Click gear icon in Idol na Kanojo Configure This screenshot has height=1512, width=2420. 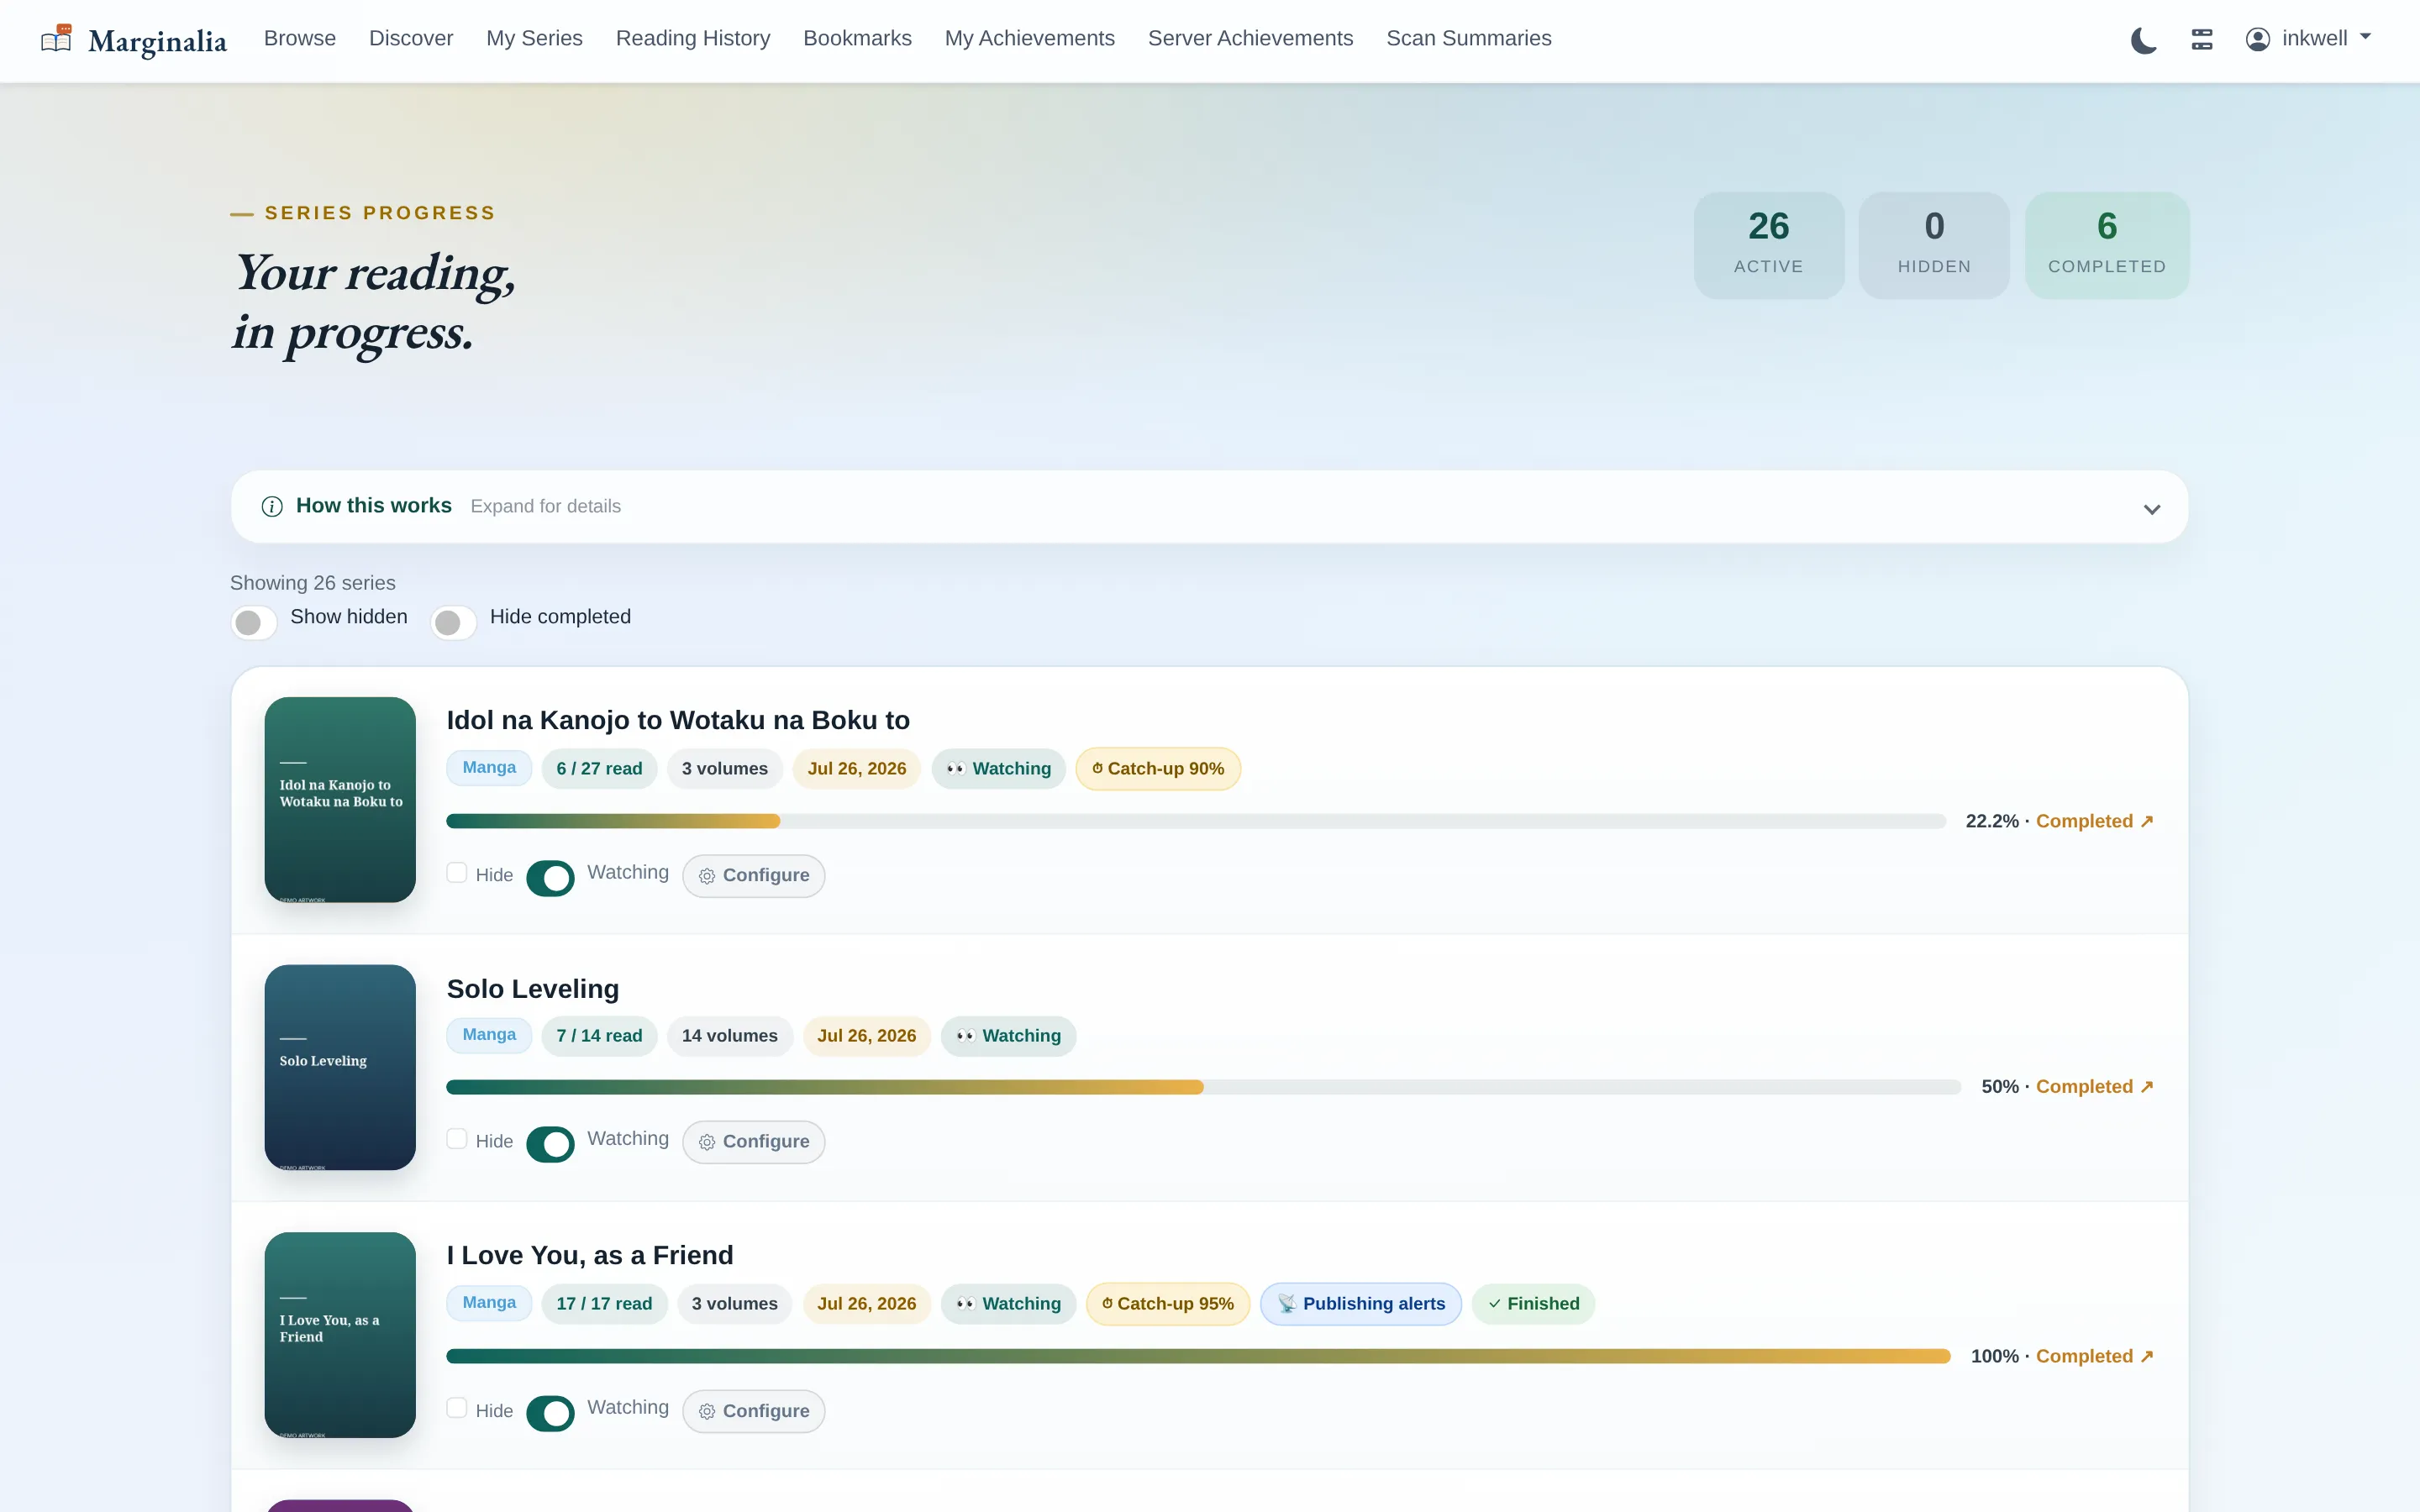tap(707, 876)
